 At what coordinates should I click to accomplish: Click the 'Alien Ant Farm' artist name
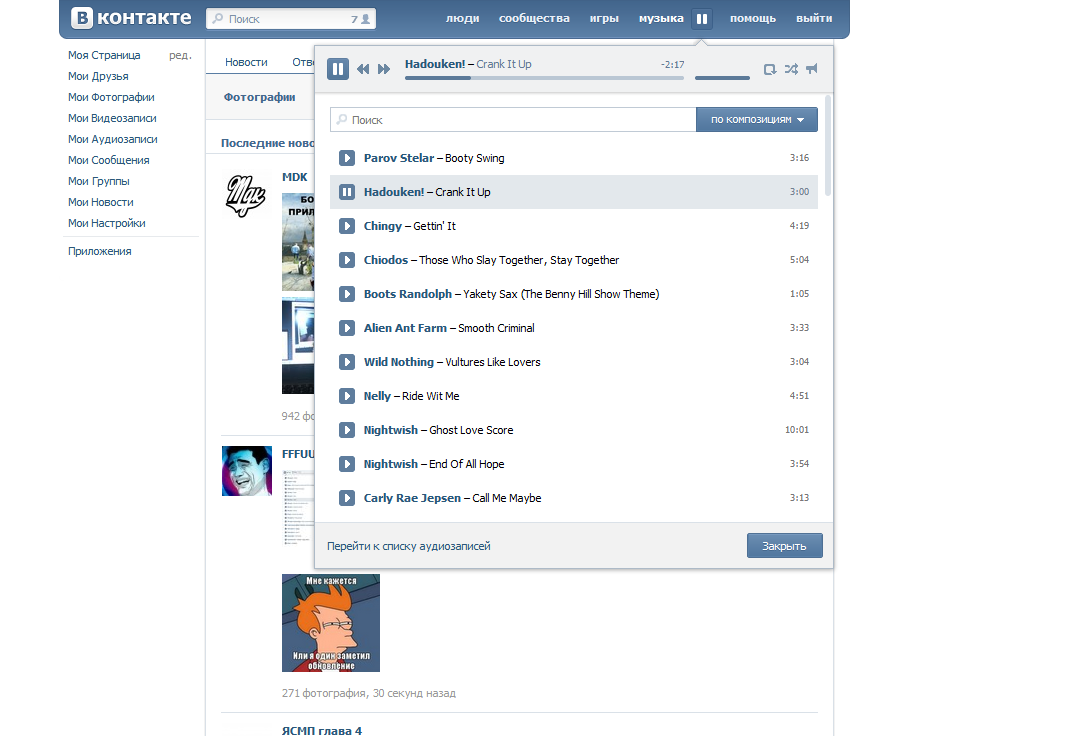pos(405,328)
